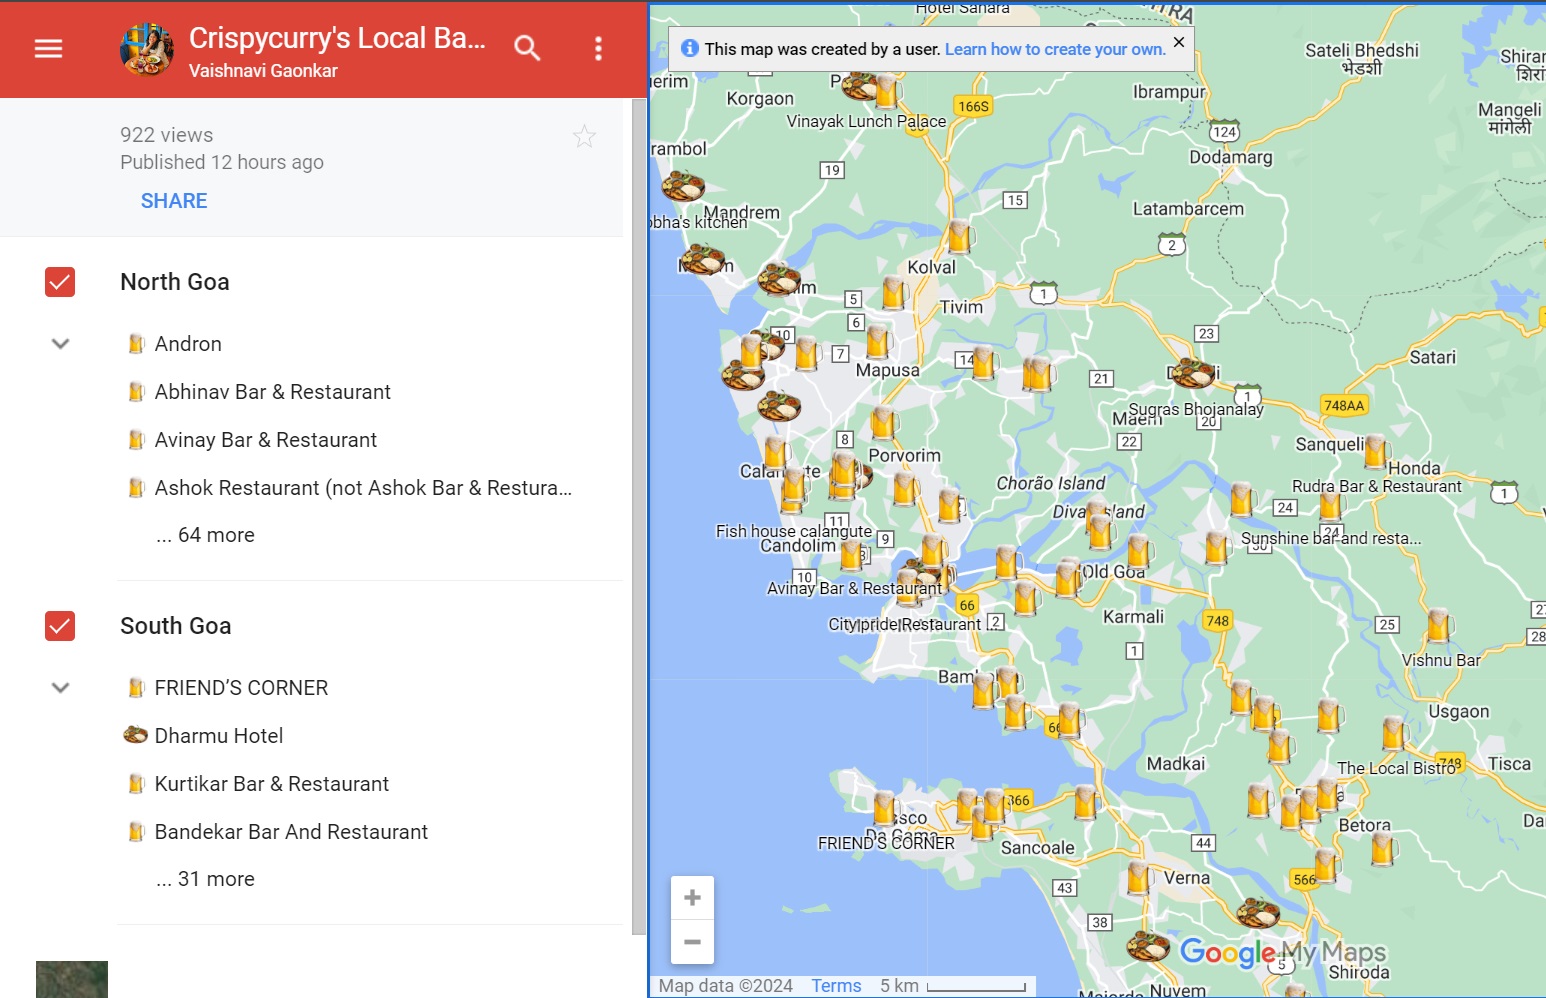This screenshot has width=1546, height=998.
Task: Open the three-dot options menu
Action: coord(598,48)
